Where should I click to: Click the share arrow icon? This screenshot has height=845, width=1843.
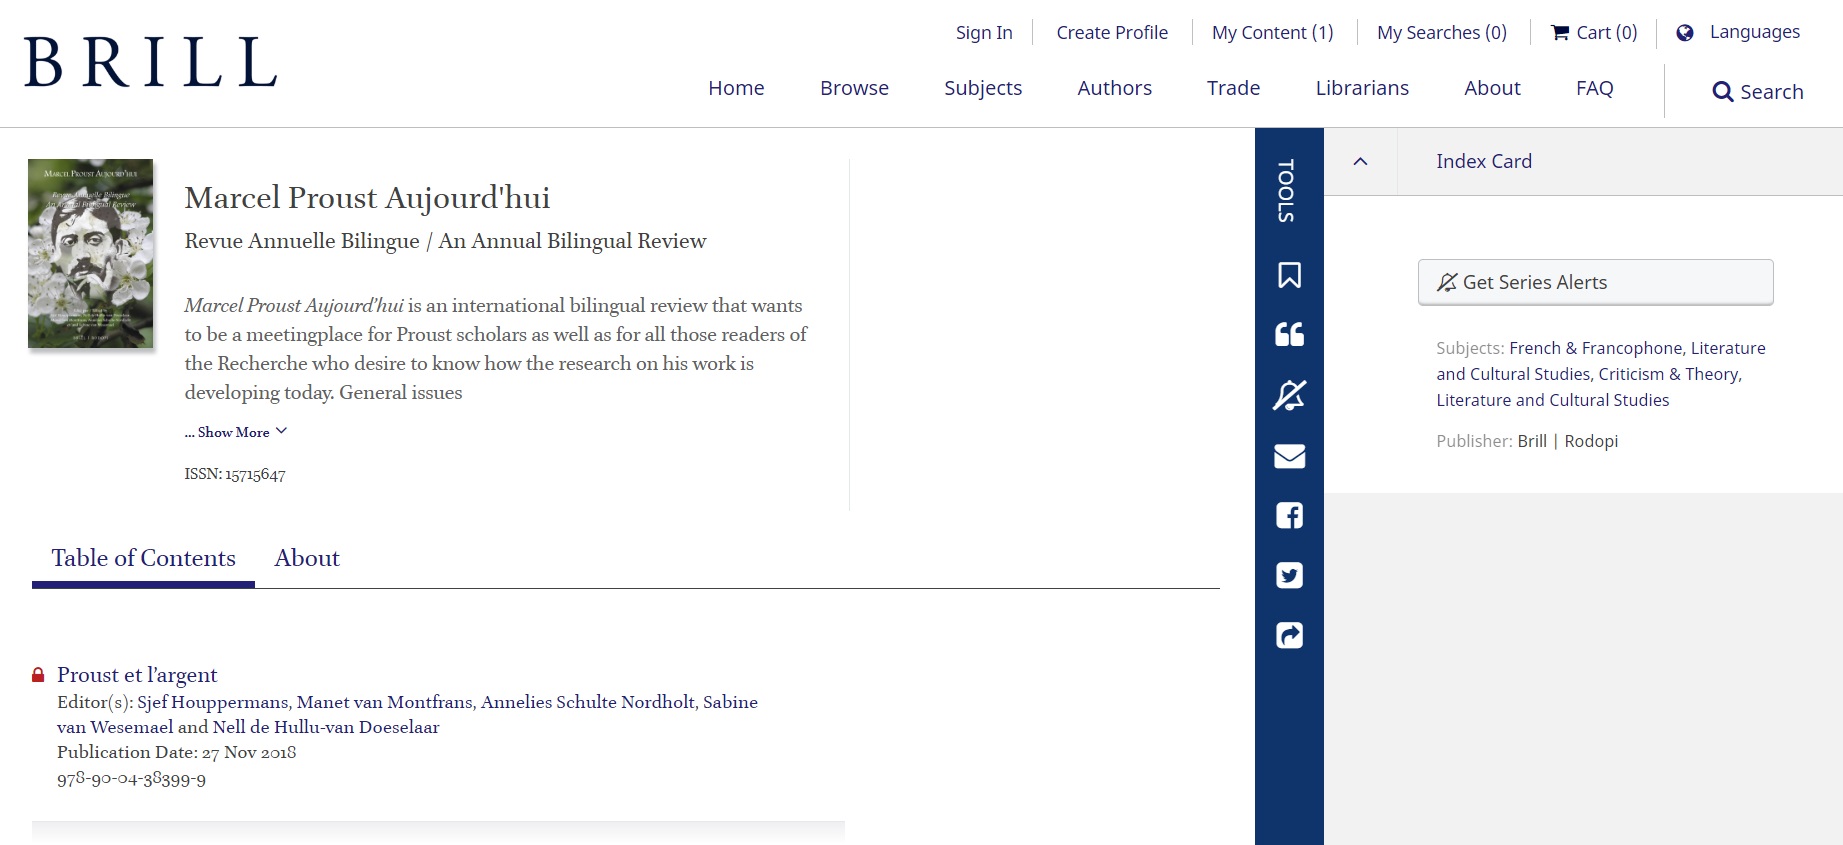(1289, 635)
